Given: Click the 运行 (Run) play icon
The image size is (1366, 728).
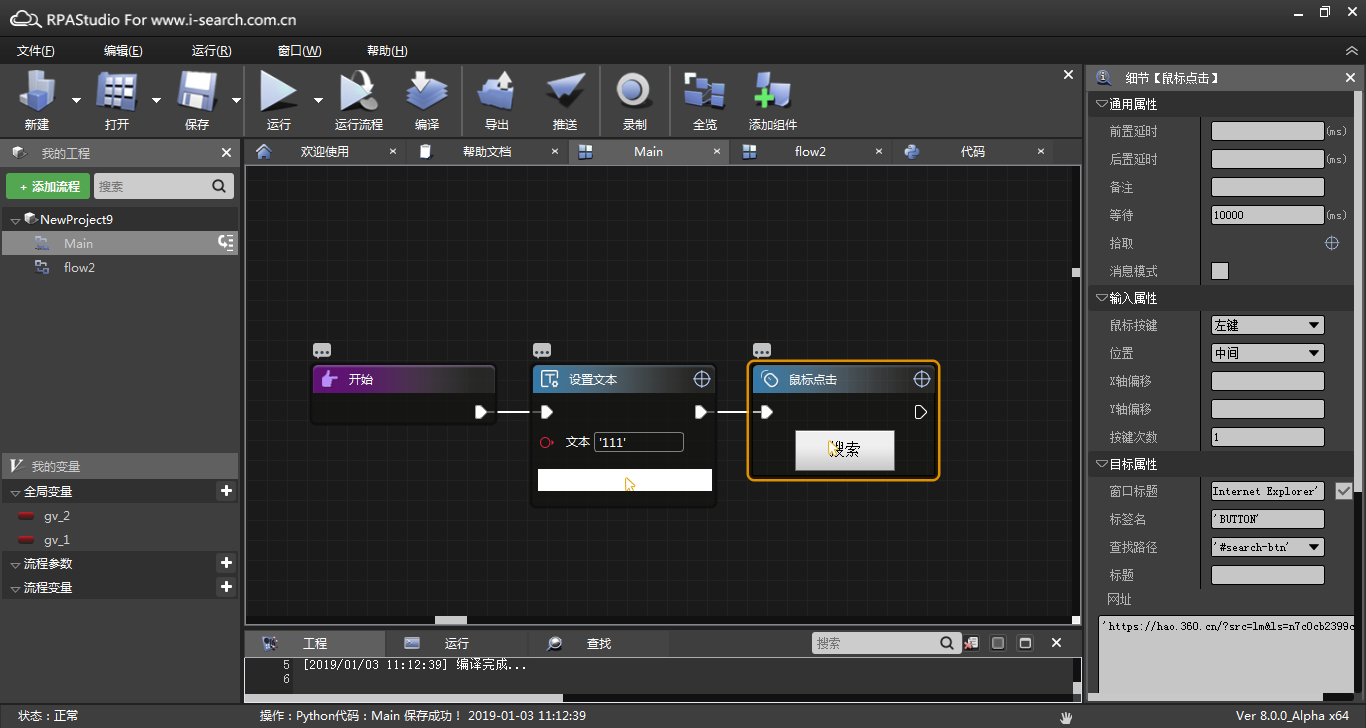Looking at the screenshot, I should click(x=278, y=92).
